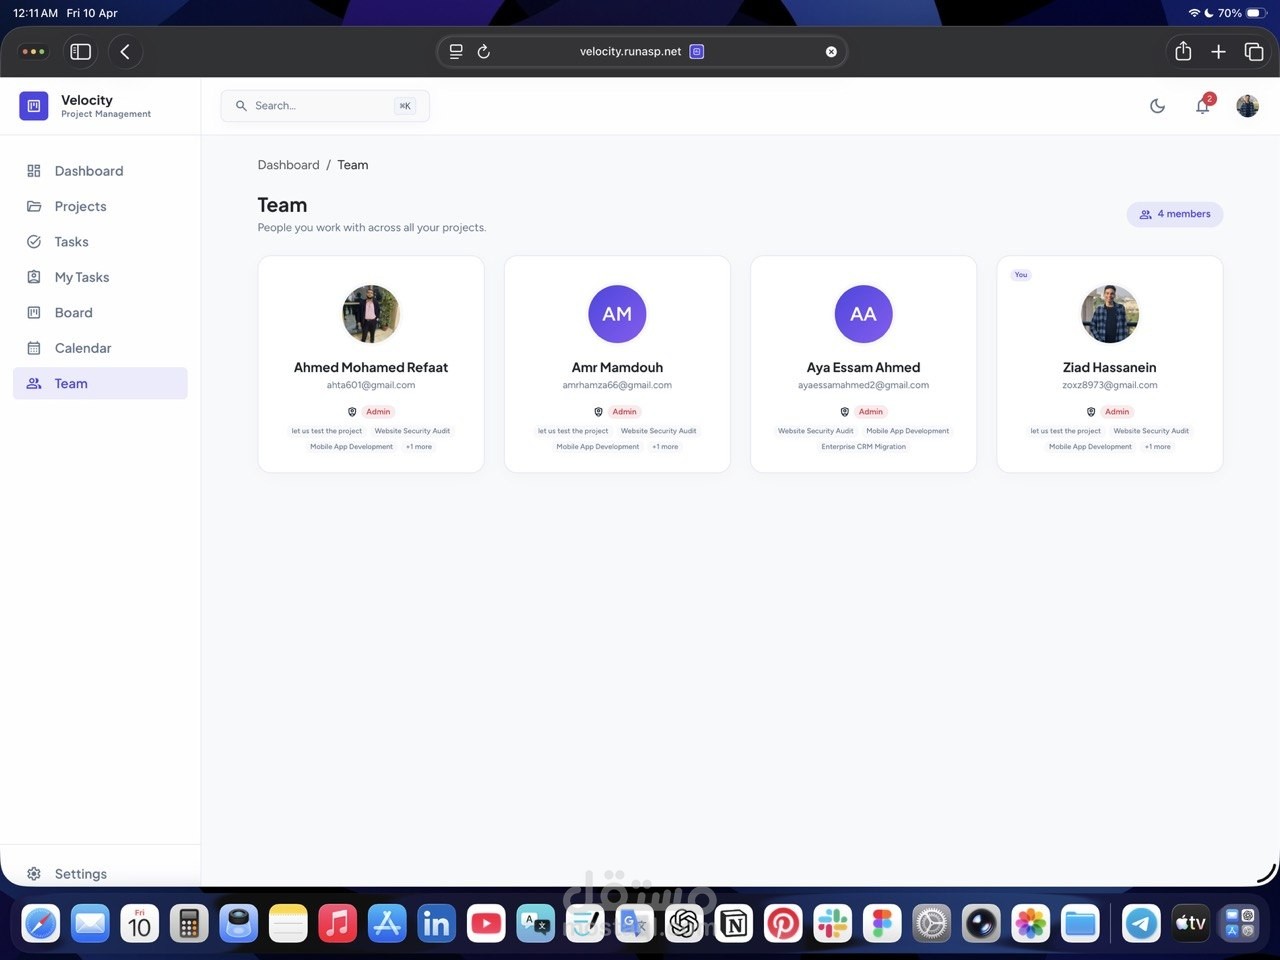Open Projects in the sidebar
This screenshot has height=960, width=1280.
(x=100, y=206)
